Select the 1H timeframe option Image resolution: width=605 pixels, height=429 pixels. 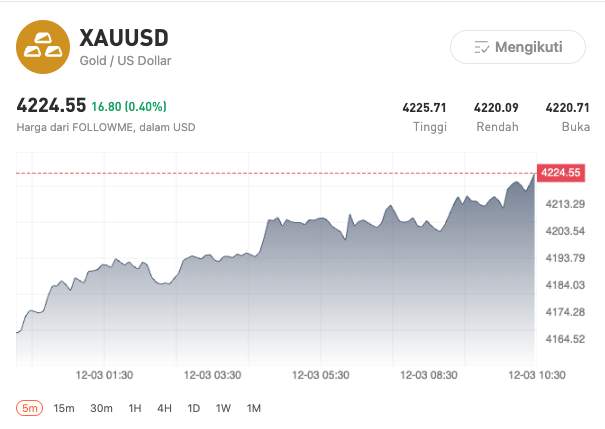pyautogui.click(x=135, y=408)
